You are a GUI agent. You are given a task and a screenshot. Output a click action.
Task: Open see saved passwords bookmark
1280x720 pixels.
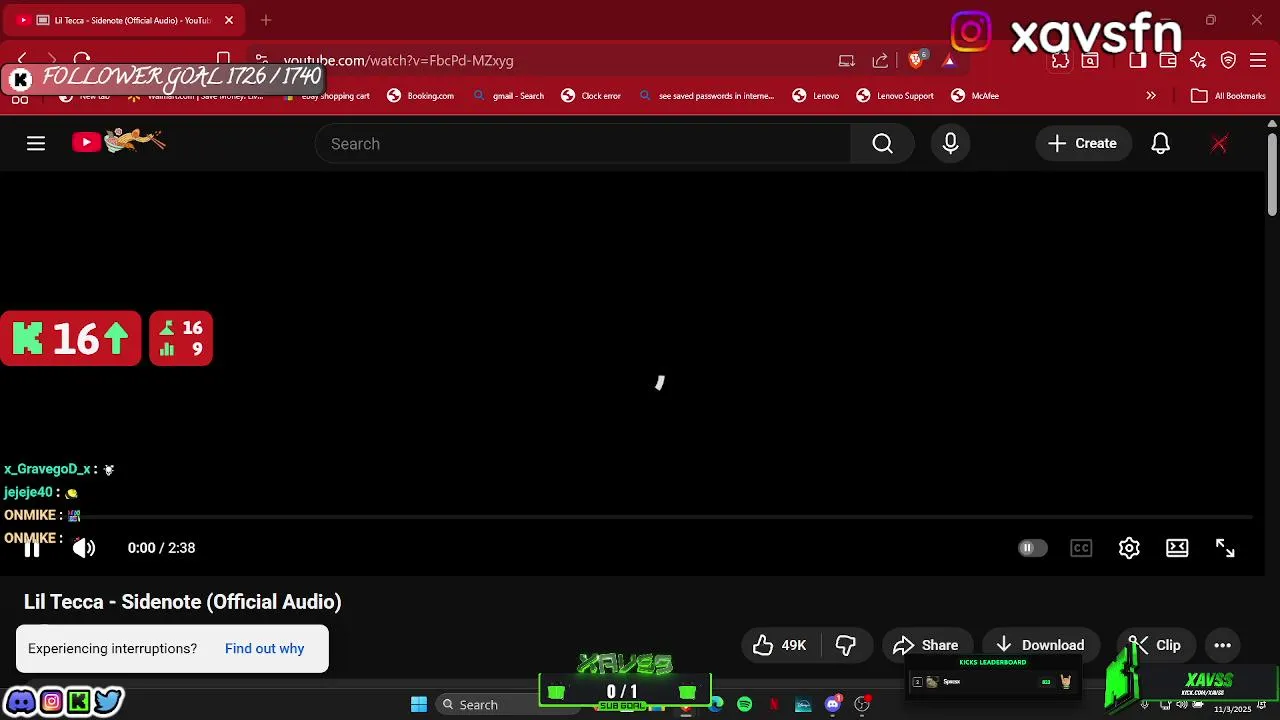pos(706,96)
